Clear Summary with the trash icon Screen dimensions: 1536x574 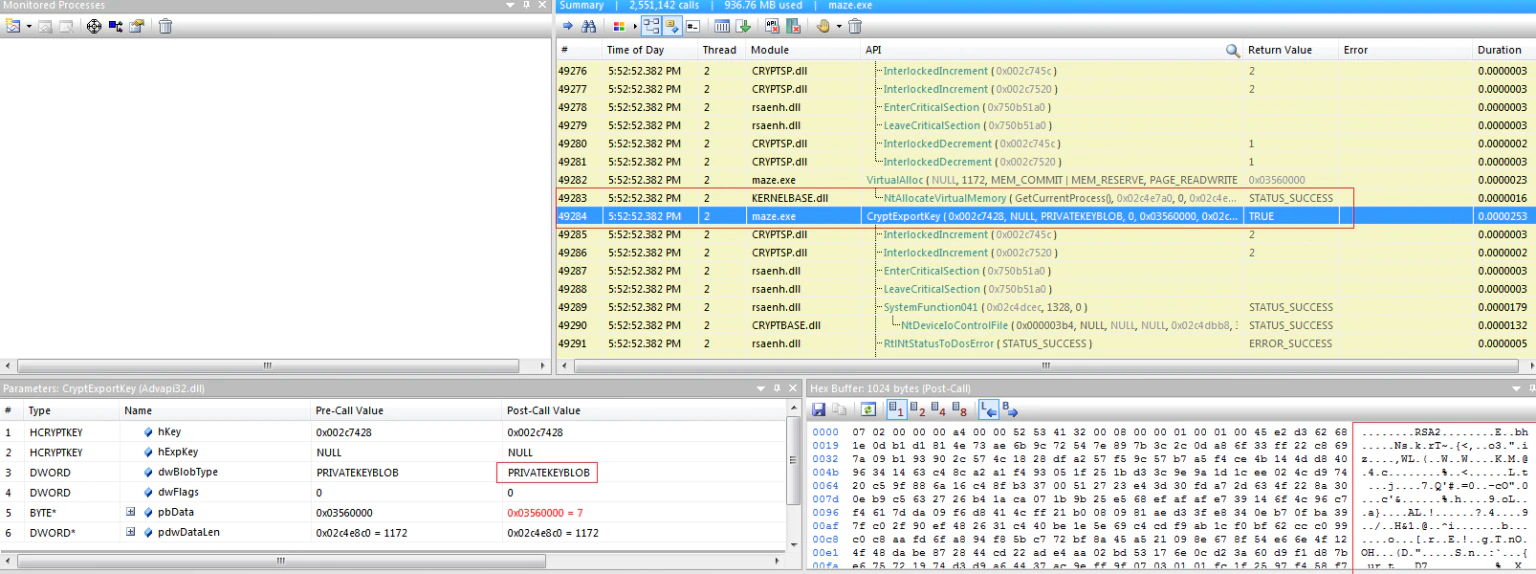pyautogui.click(x=856, y=26)
